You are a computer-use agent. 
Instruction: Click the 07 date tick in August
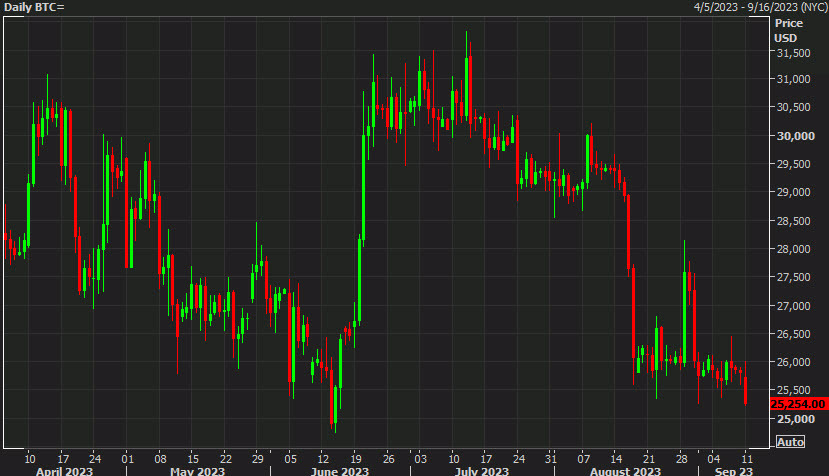point(583,459)
